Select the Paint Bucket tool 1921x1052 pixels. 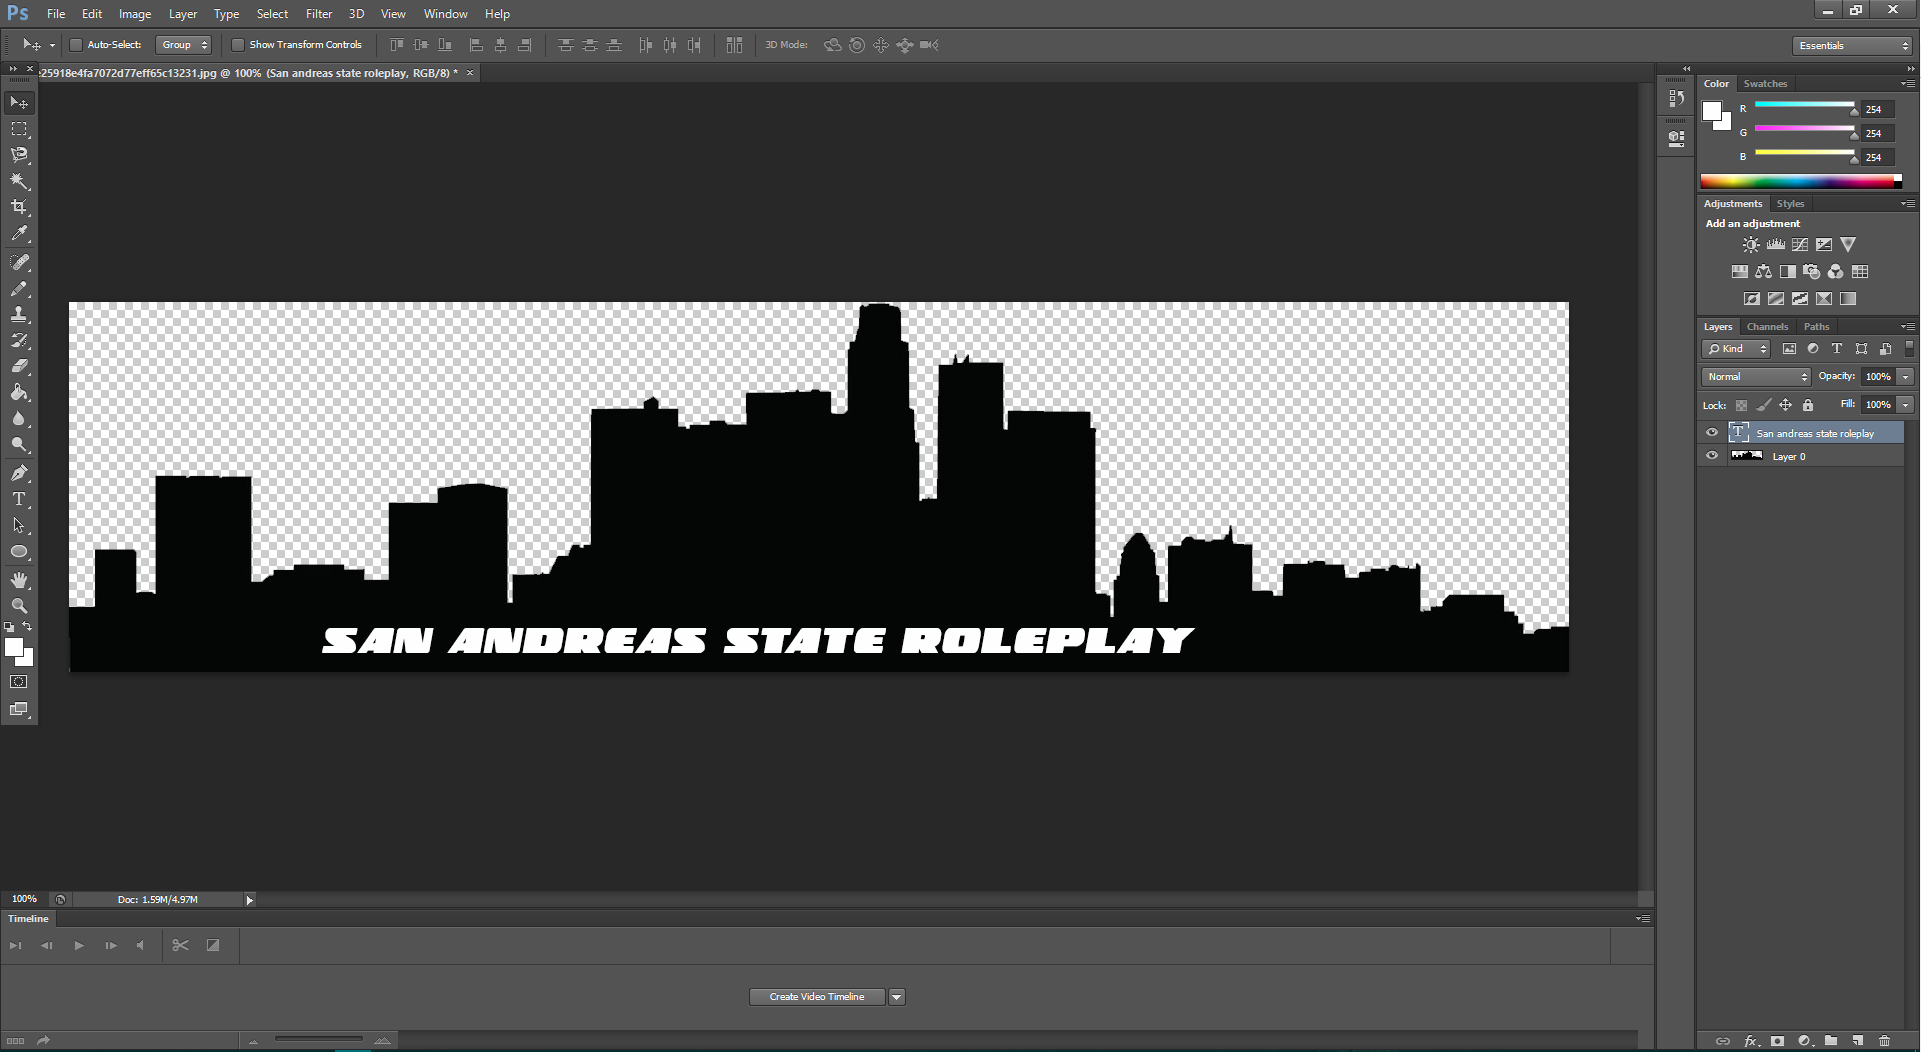19,392
